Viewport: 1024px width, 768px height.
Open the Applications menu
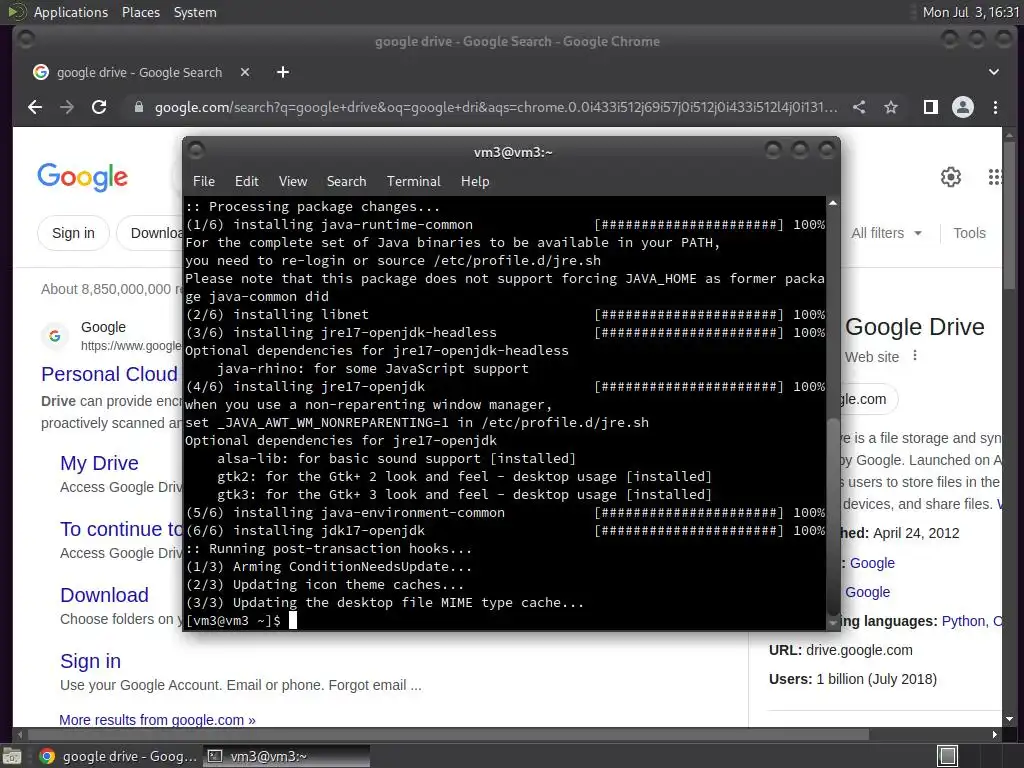[71, 12]
